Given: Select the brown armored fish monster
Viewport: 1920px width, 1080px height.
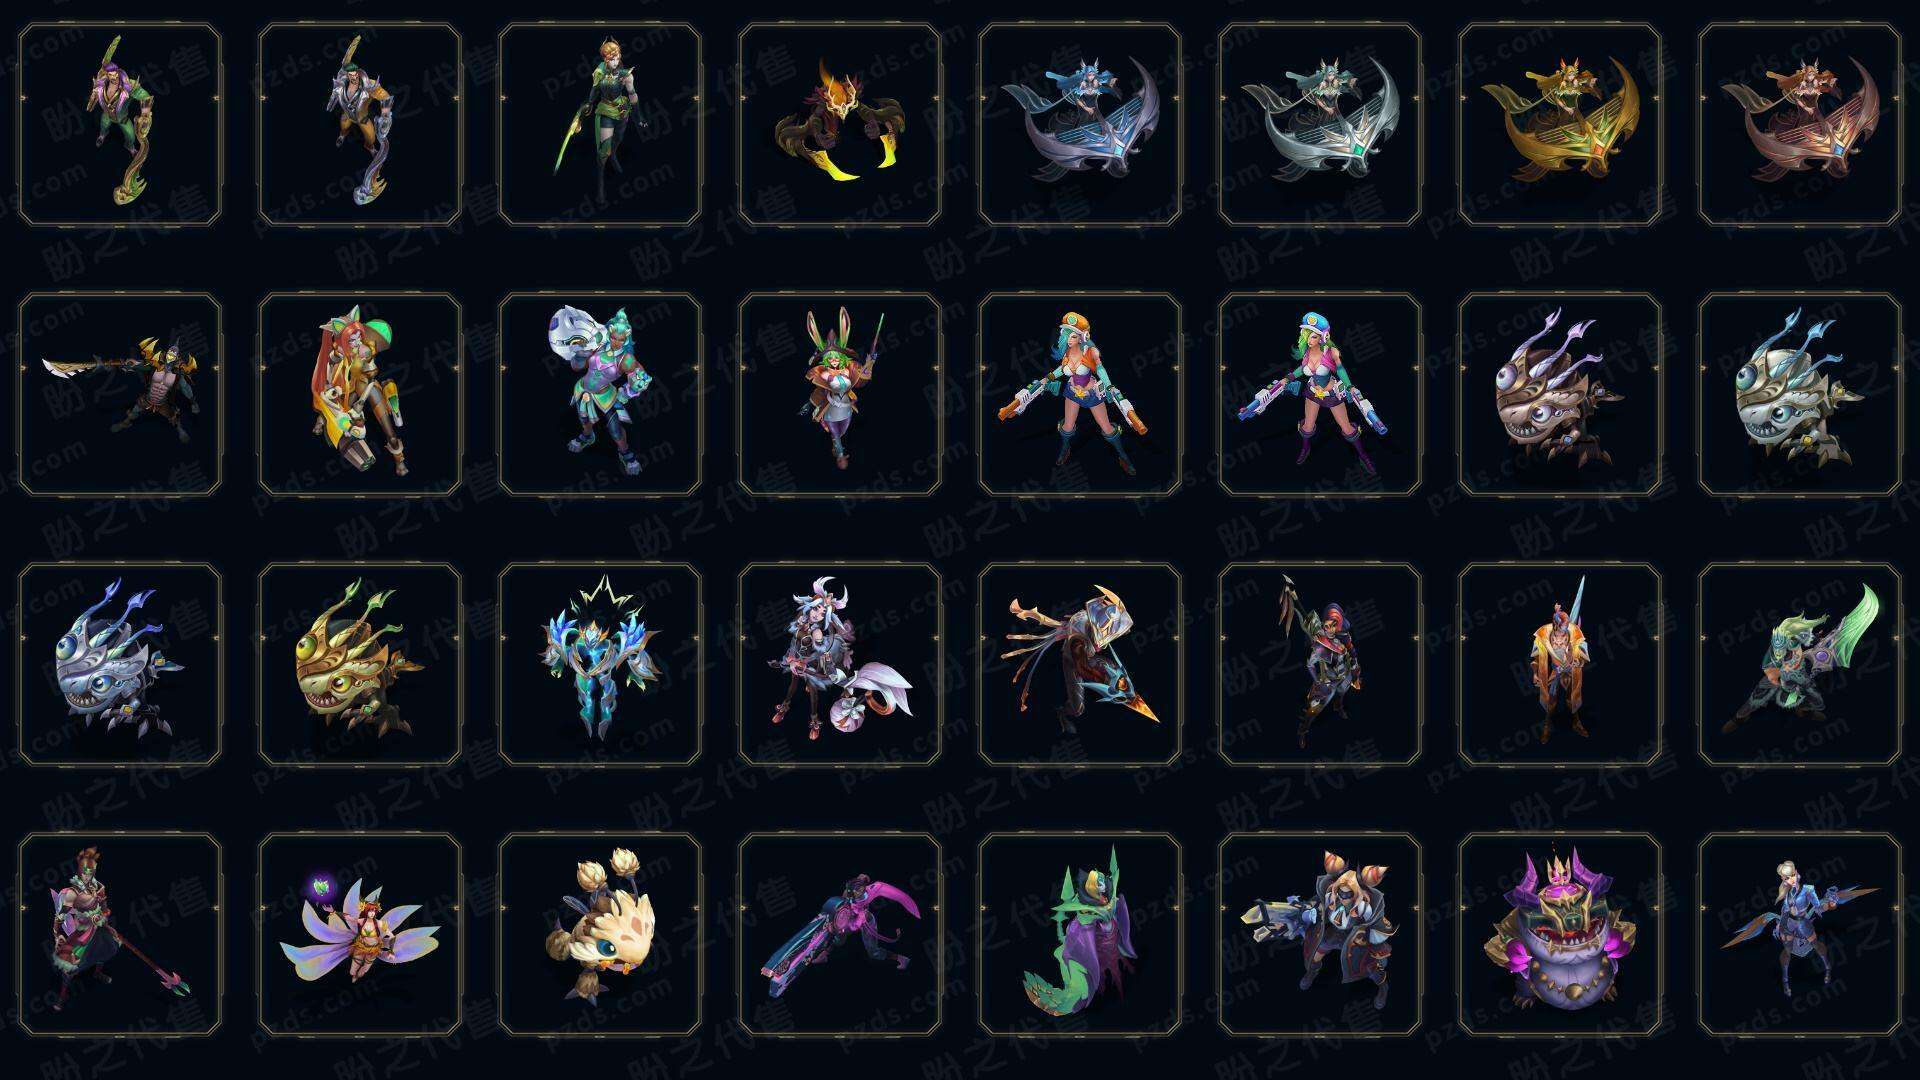Looking at the screenshot, I should (x=1560, y=394).
